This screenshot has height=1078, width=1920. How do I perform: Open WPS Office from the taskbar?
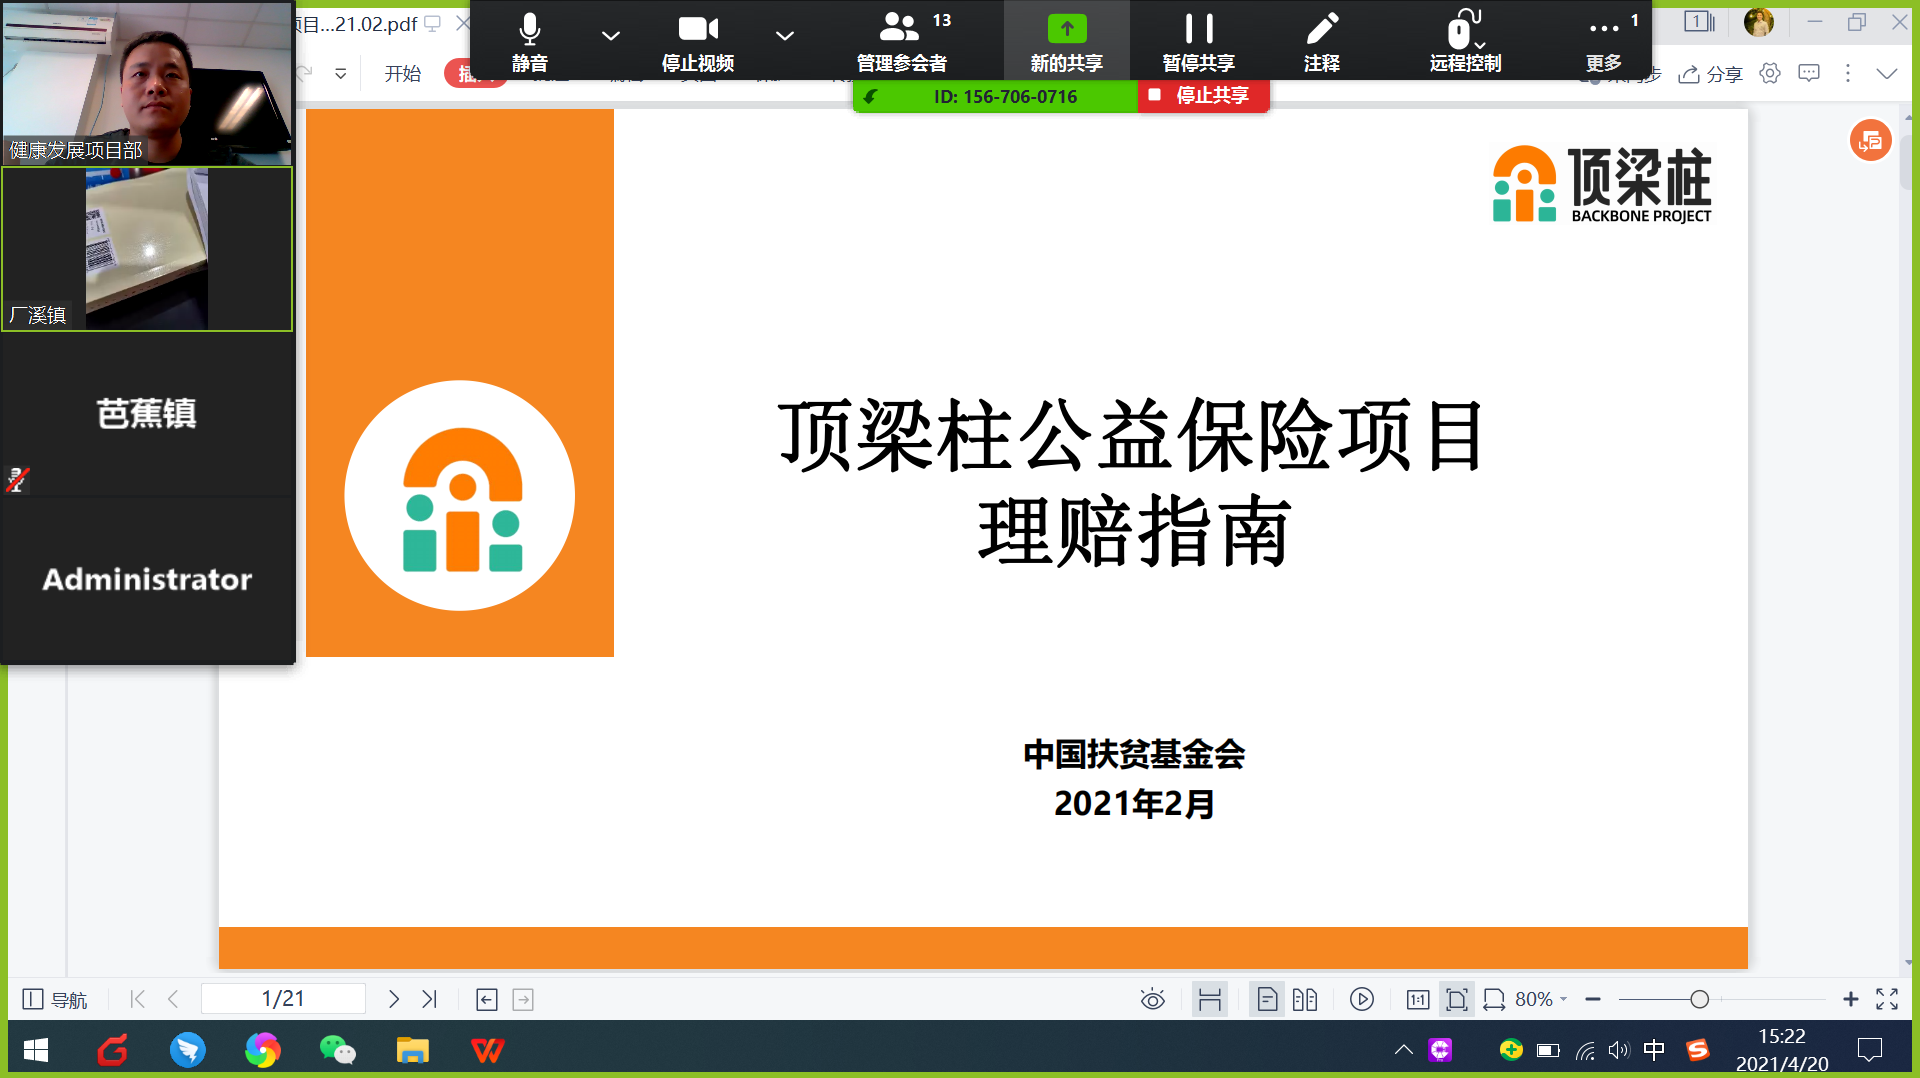(x=488, y=1050)
